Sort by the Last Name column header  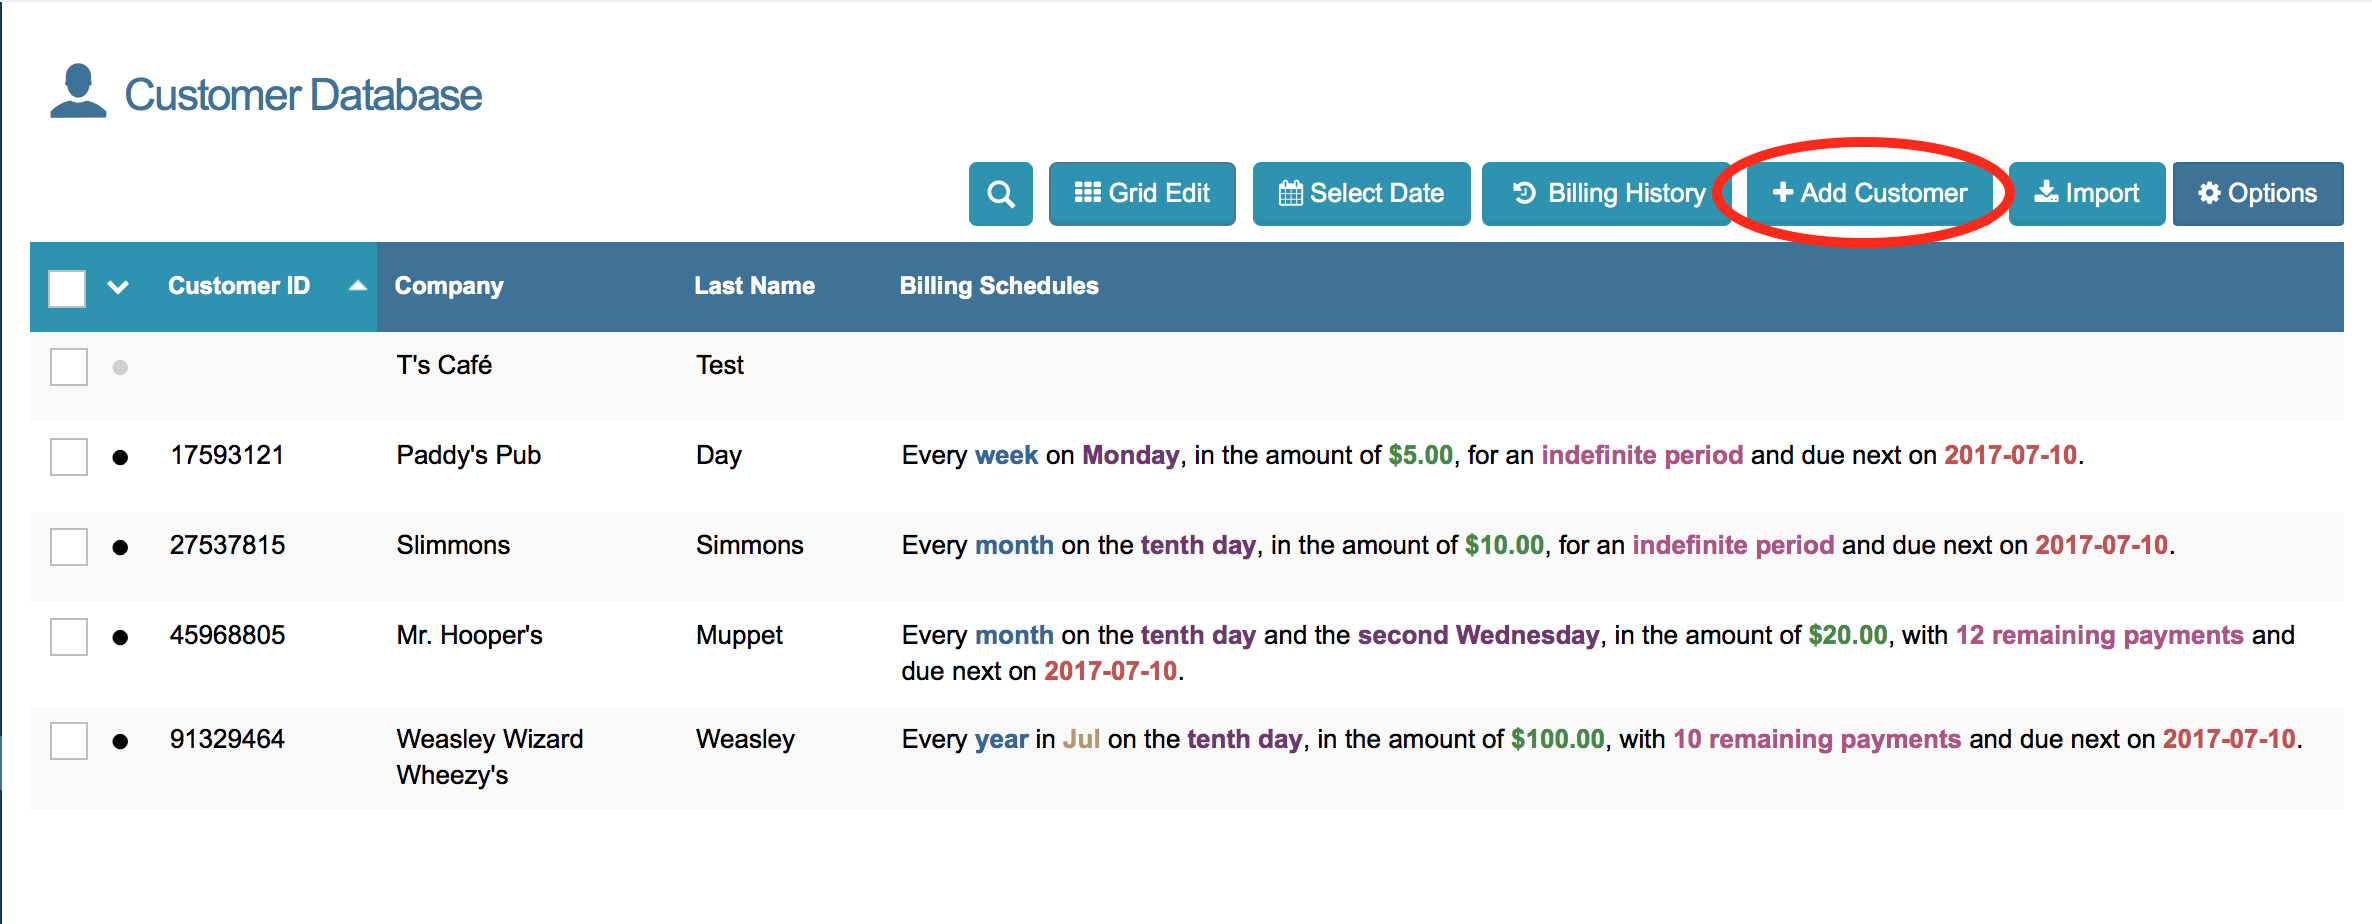pyautogui.click(x=754, y=286)
